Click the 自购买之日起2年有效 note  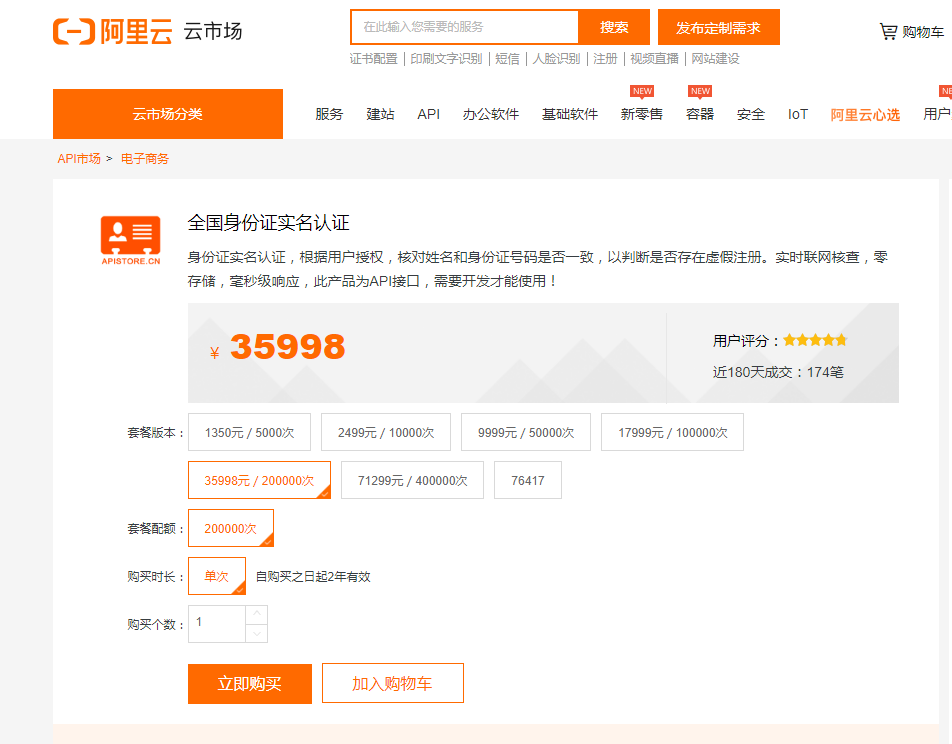click(x=313, y=576)
